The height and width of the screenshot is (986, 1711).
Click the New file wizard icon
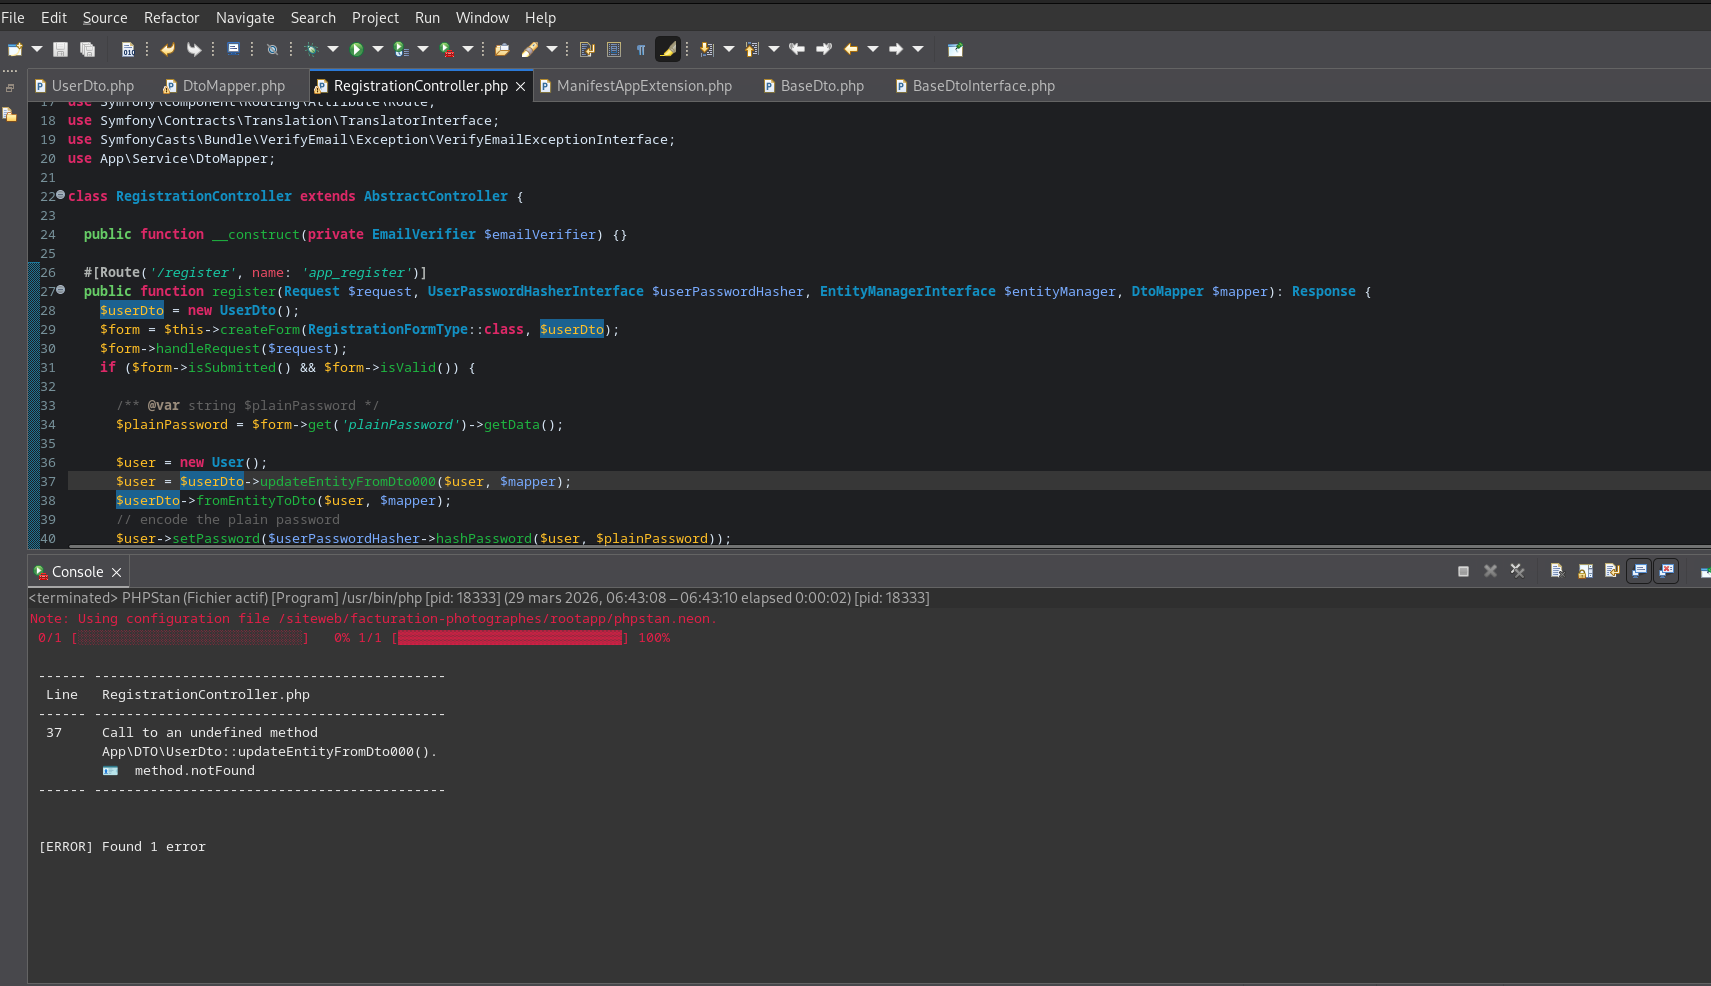(x=15, y=49)
